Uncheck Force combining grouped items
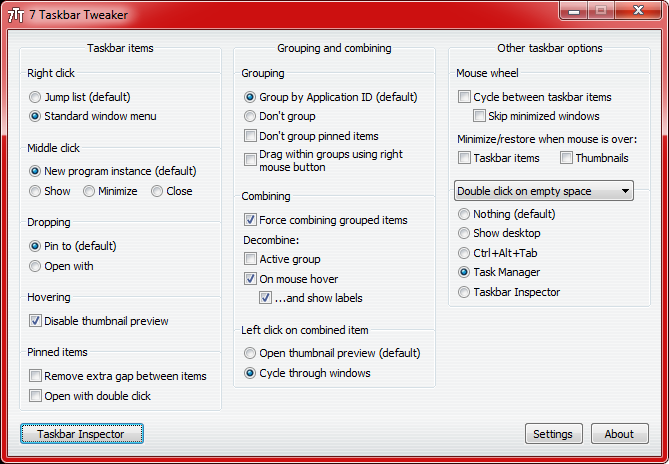The height and width of the screenshot is (464, 669). tap(250, 220)
